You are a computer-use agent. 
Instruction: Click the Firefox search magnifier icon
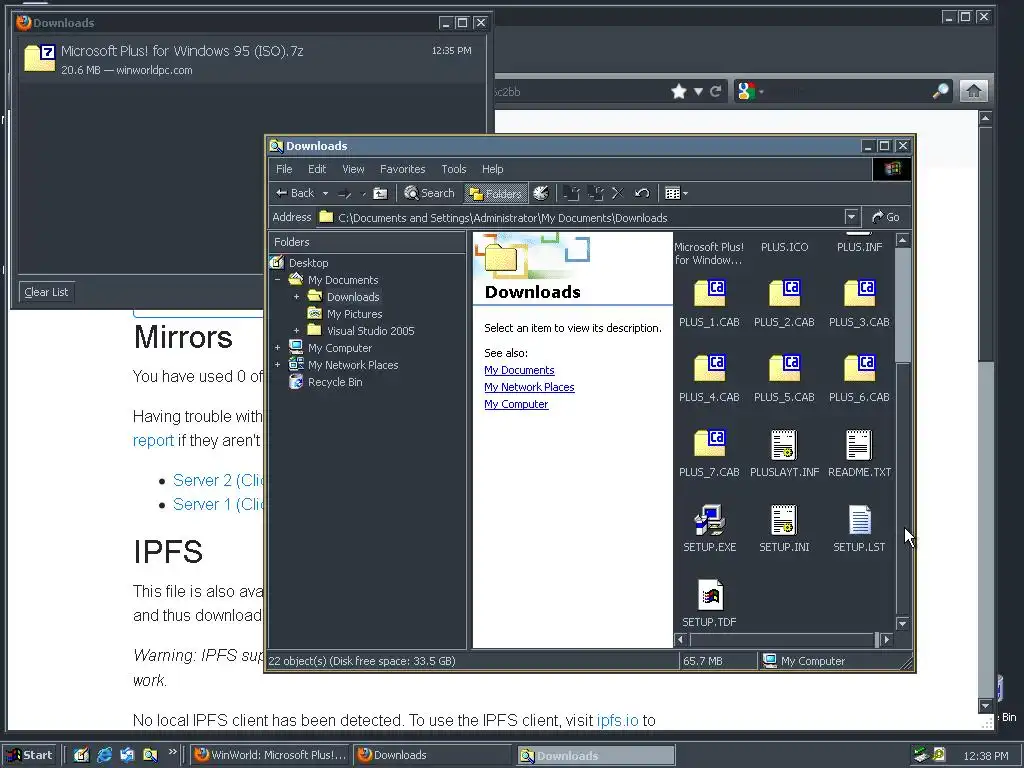pos(940,91)
